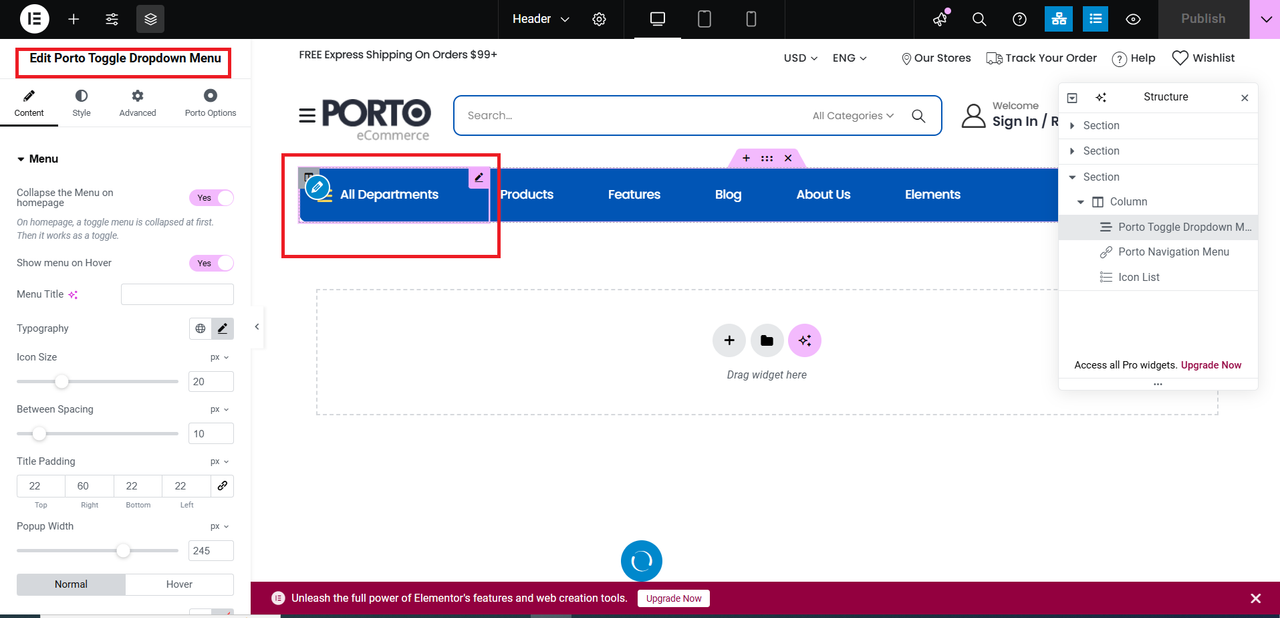Switch to mobile responsive view
This screenshot has height=618, width=1280.
point(751,19)
